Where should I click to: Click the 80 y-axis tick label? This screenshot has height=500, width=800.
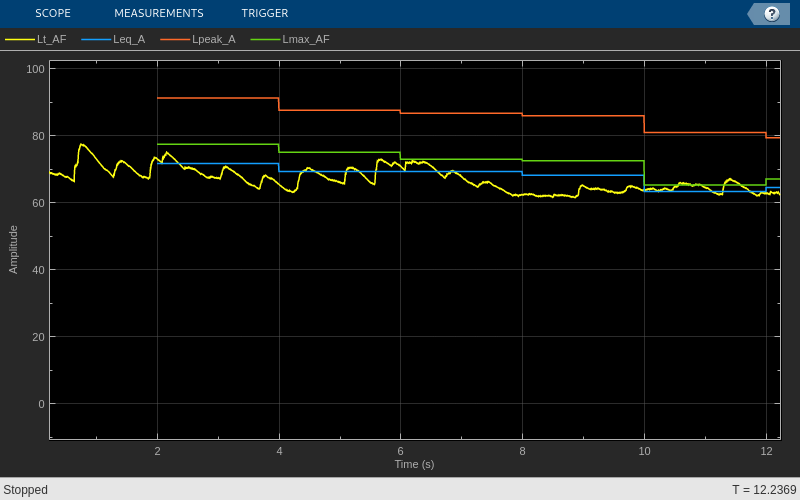tap(38, 136)
